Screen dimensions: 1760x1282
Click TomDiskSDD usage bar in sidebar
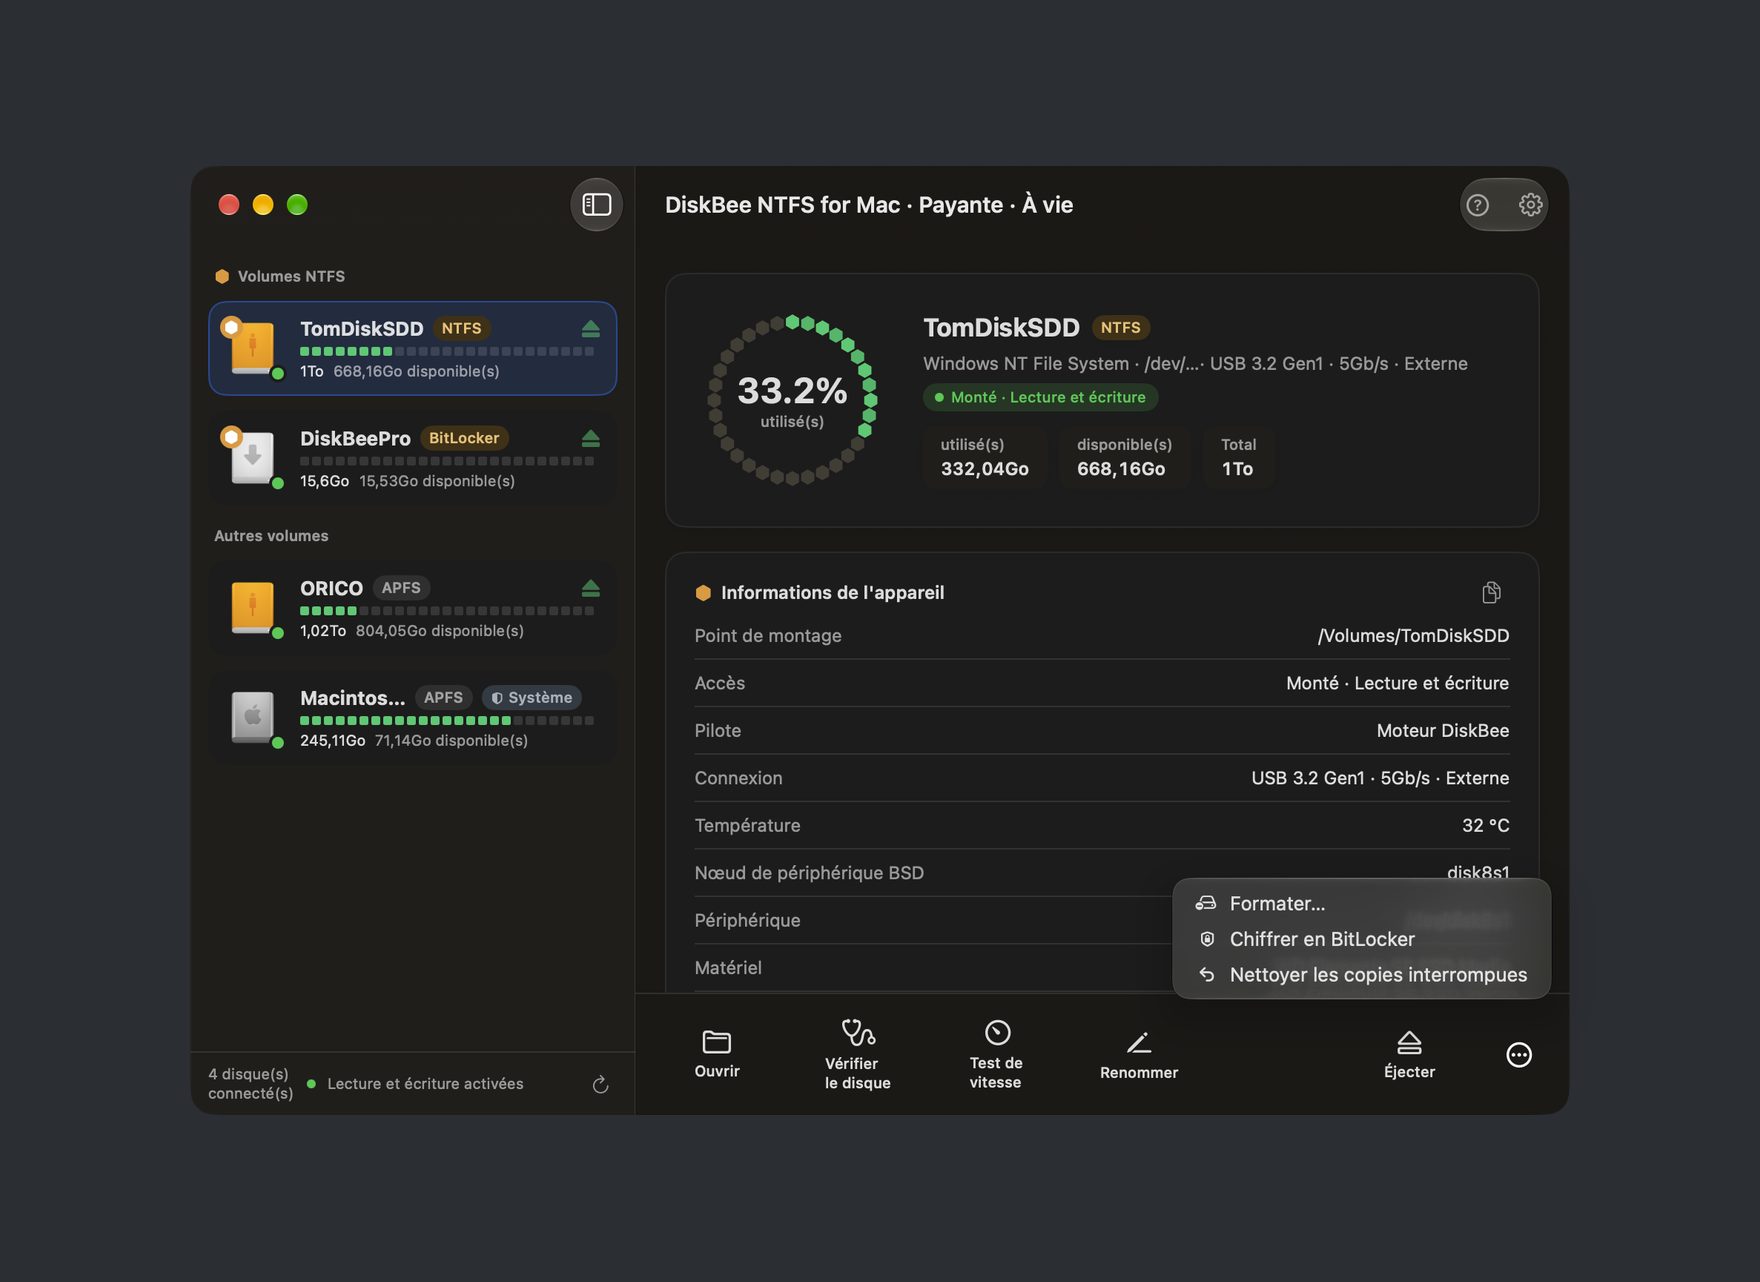click(447, 351)
